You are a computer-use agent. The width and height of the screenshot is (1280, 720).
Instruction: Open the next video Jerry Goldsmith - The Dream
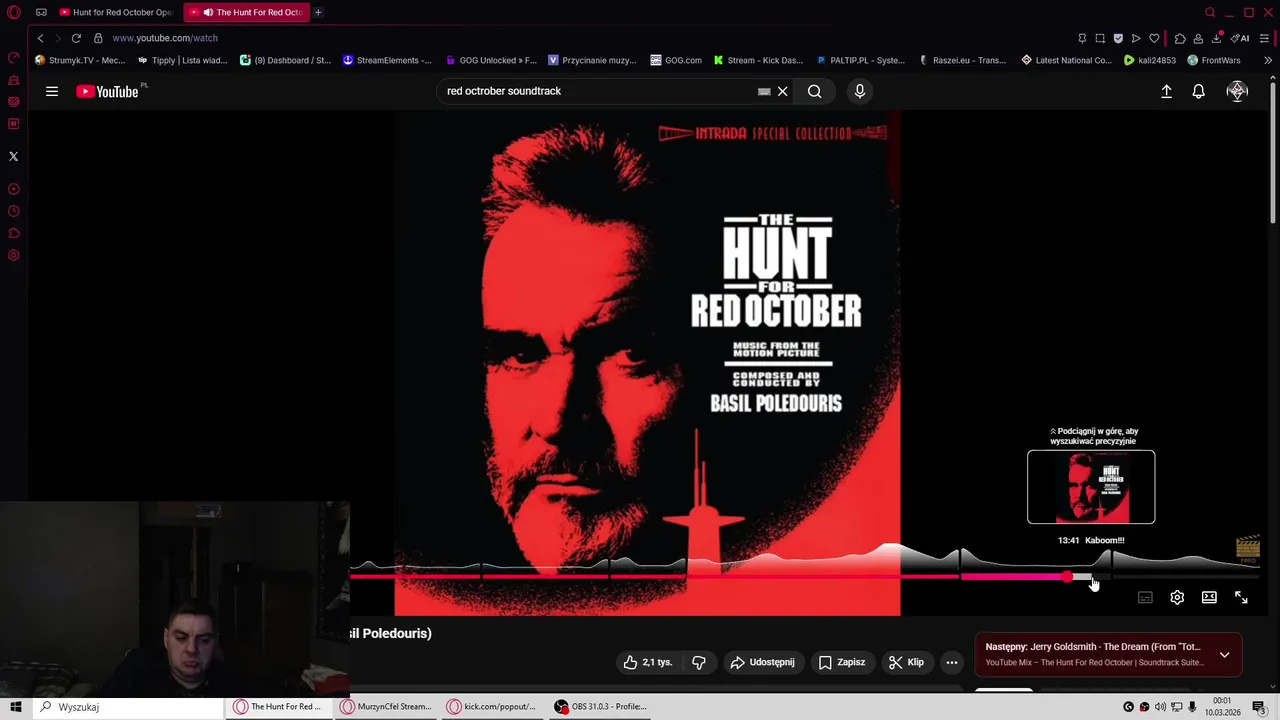click(1093, 654)
